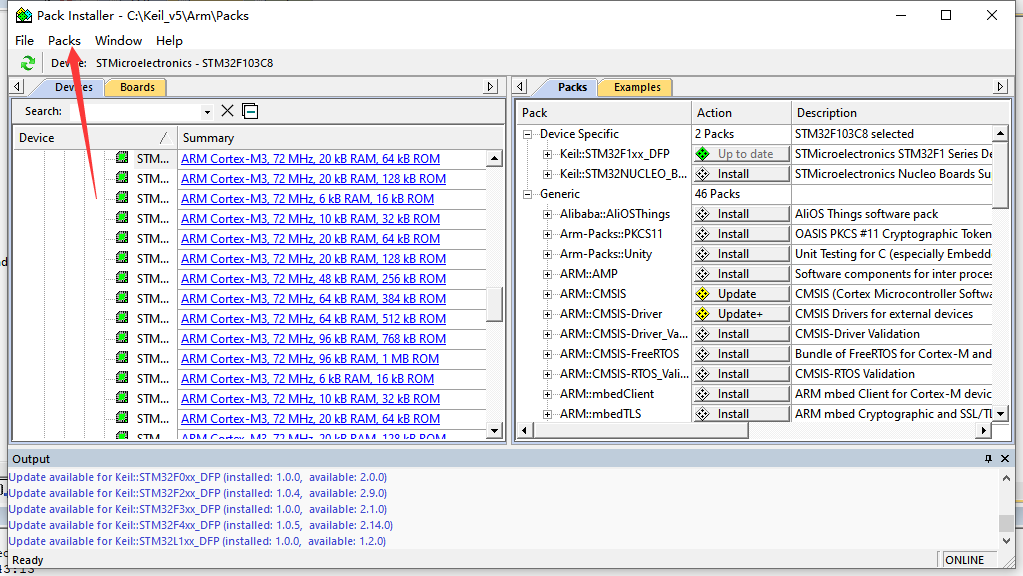Viewport: 1023px width, 576px height.
Task: Close the Output panel via its X icon
Action: coord(1007,458)
